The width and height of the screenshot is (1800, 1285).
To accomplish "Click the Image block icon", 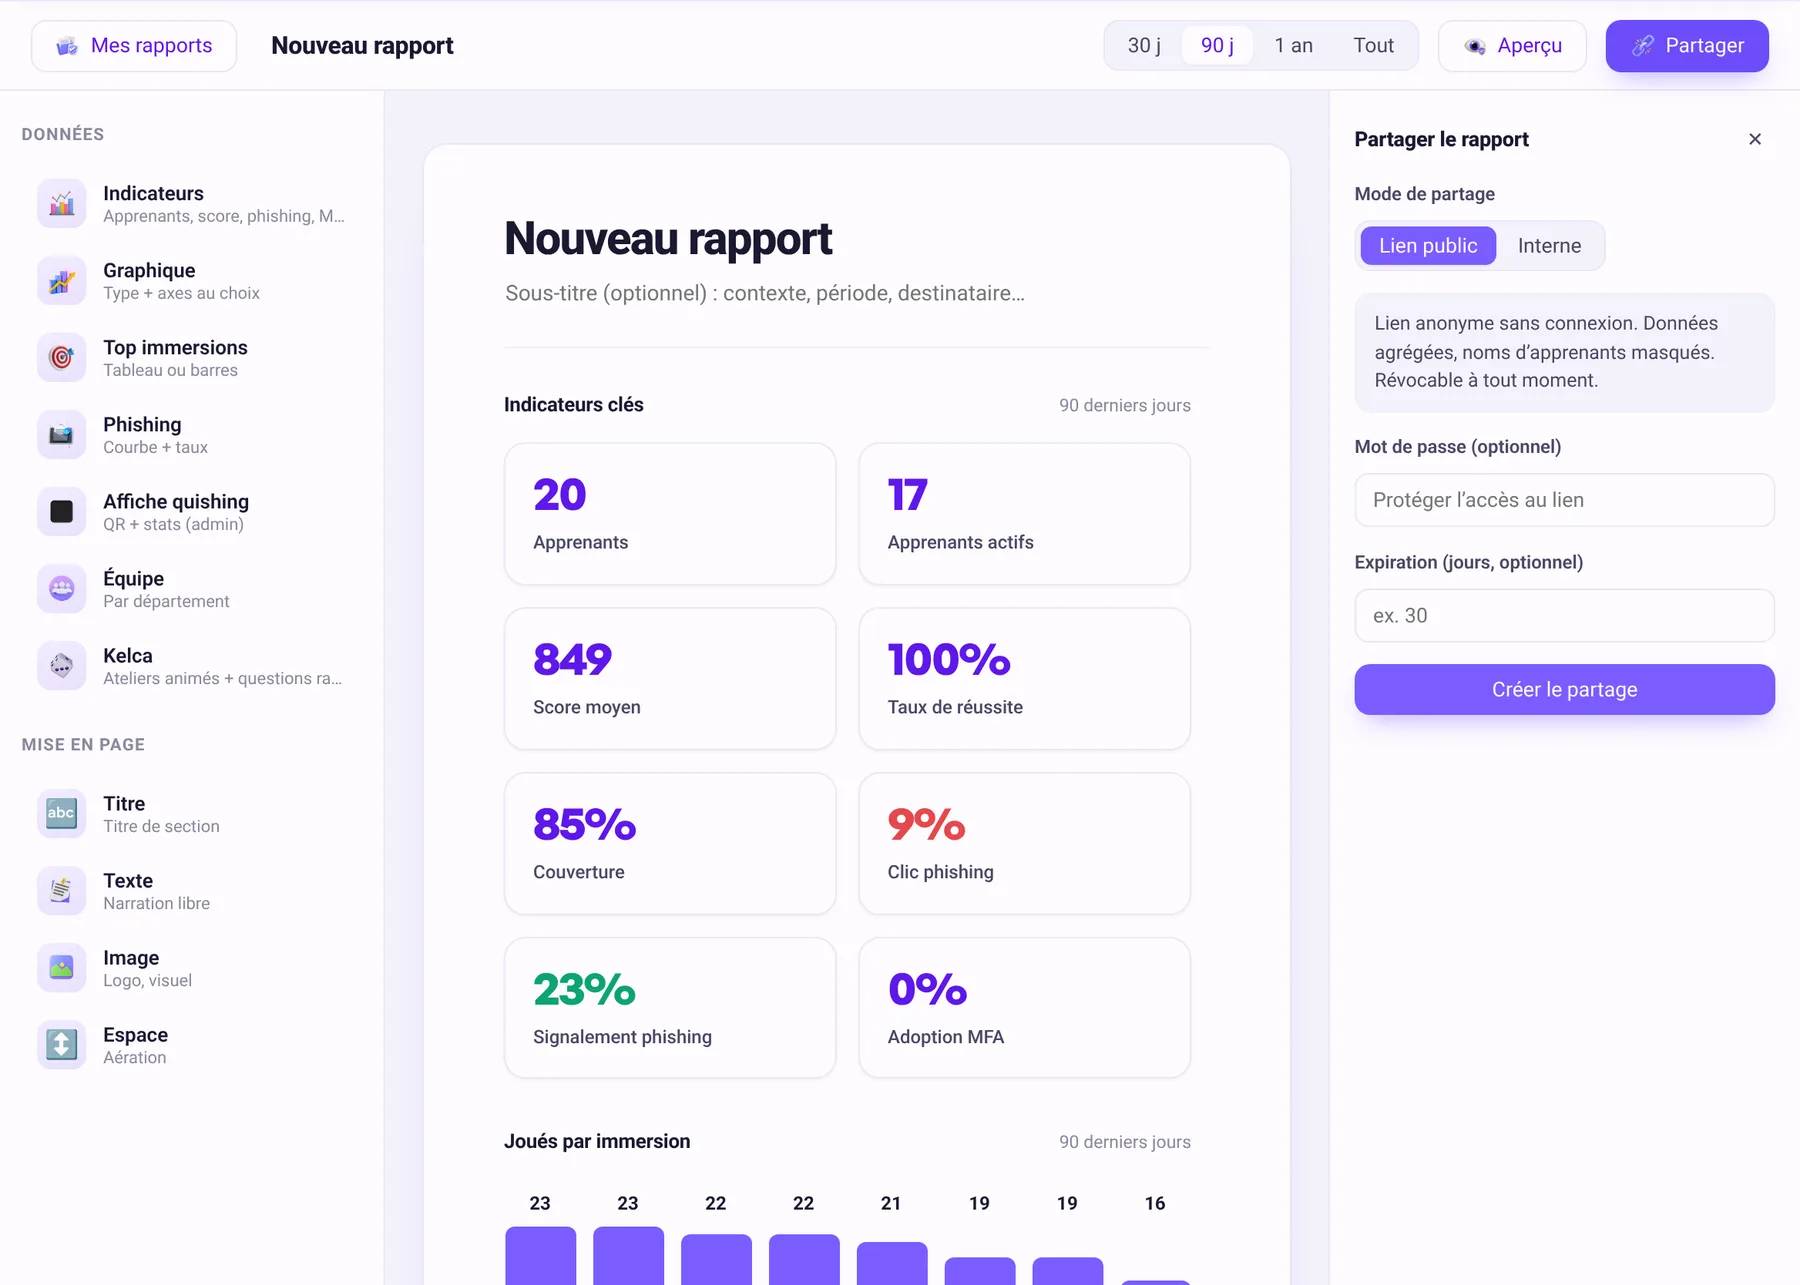I will point(62,968).
